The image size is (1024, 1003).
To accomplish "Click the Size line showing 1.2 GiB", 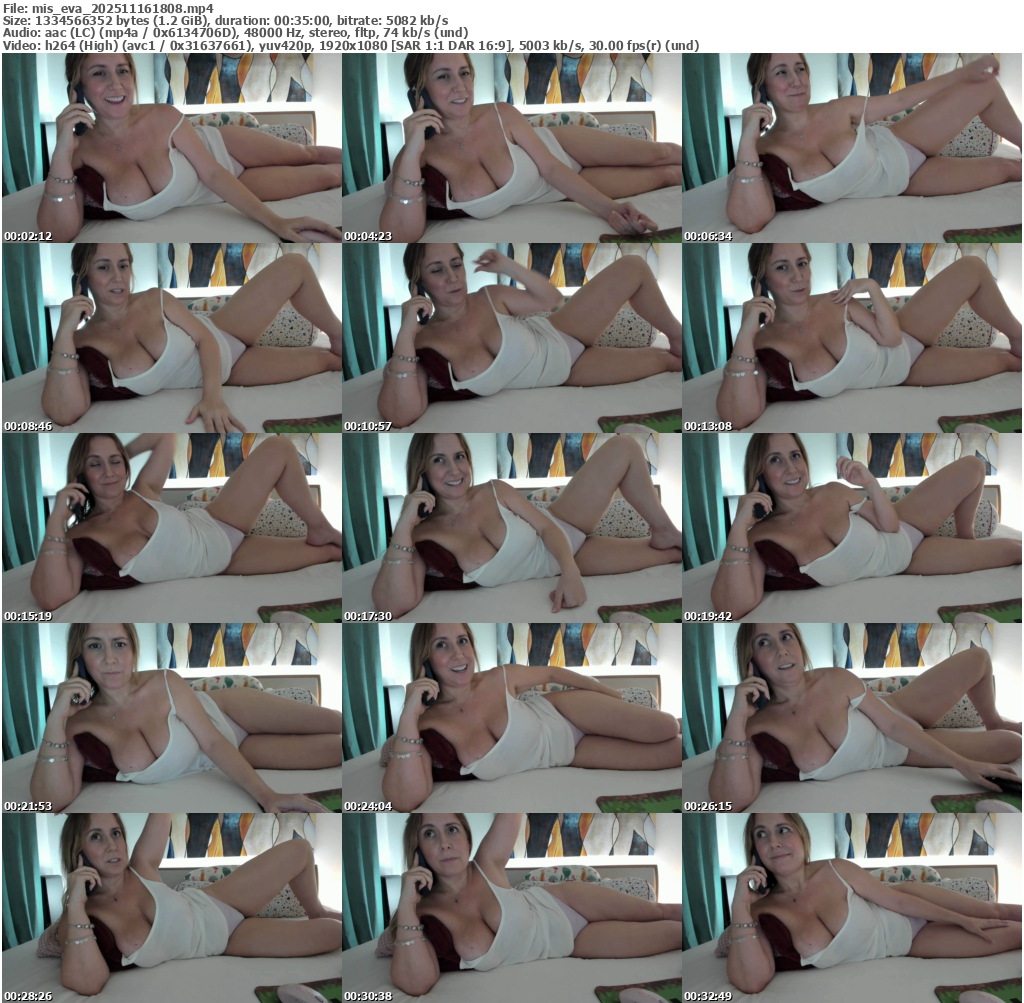I will click(x=225, y=20).
